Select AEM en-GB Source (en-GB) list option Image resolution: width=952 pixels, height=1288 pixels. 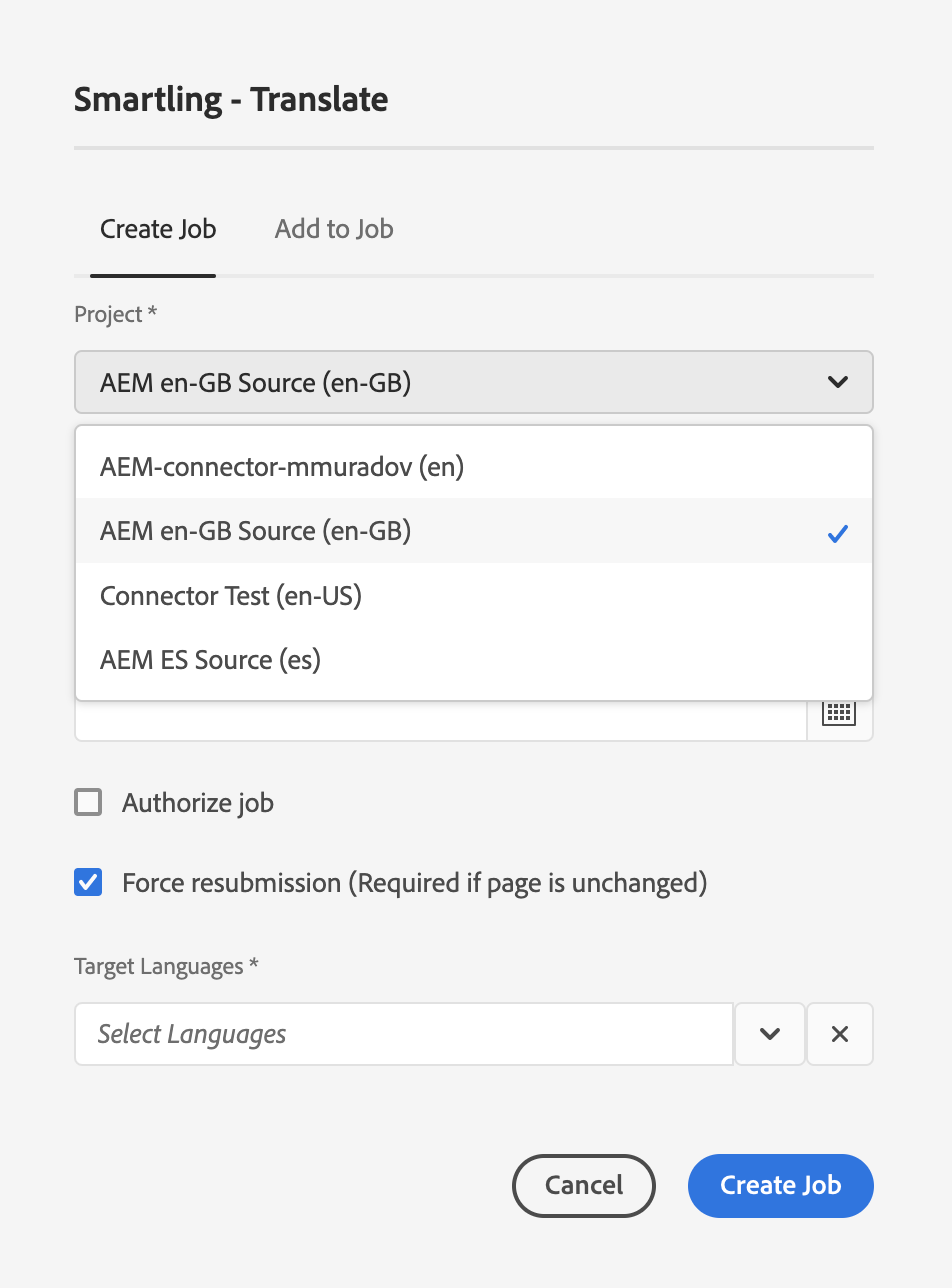[x=256, y=531]
